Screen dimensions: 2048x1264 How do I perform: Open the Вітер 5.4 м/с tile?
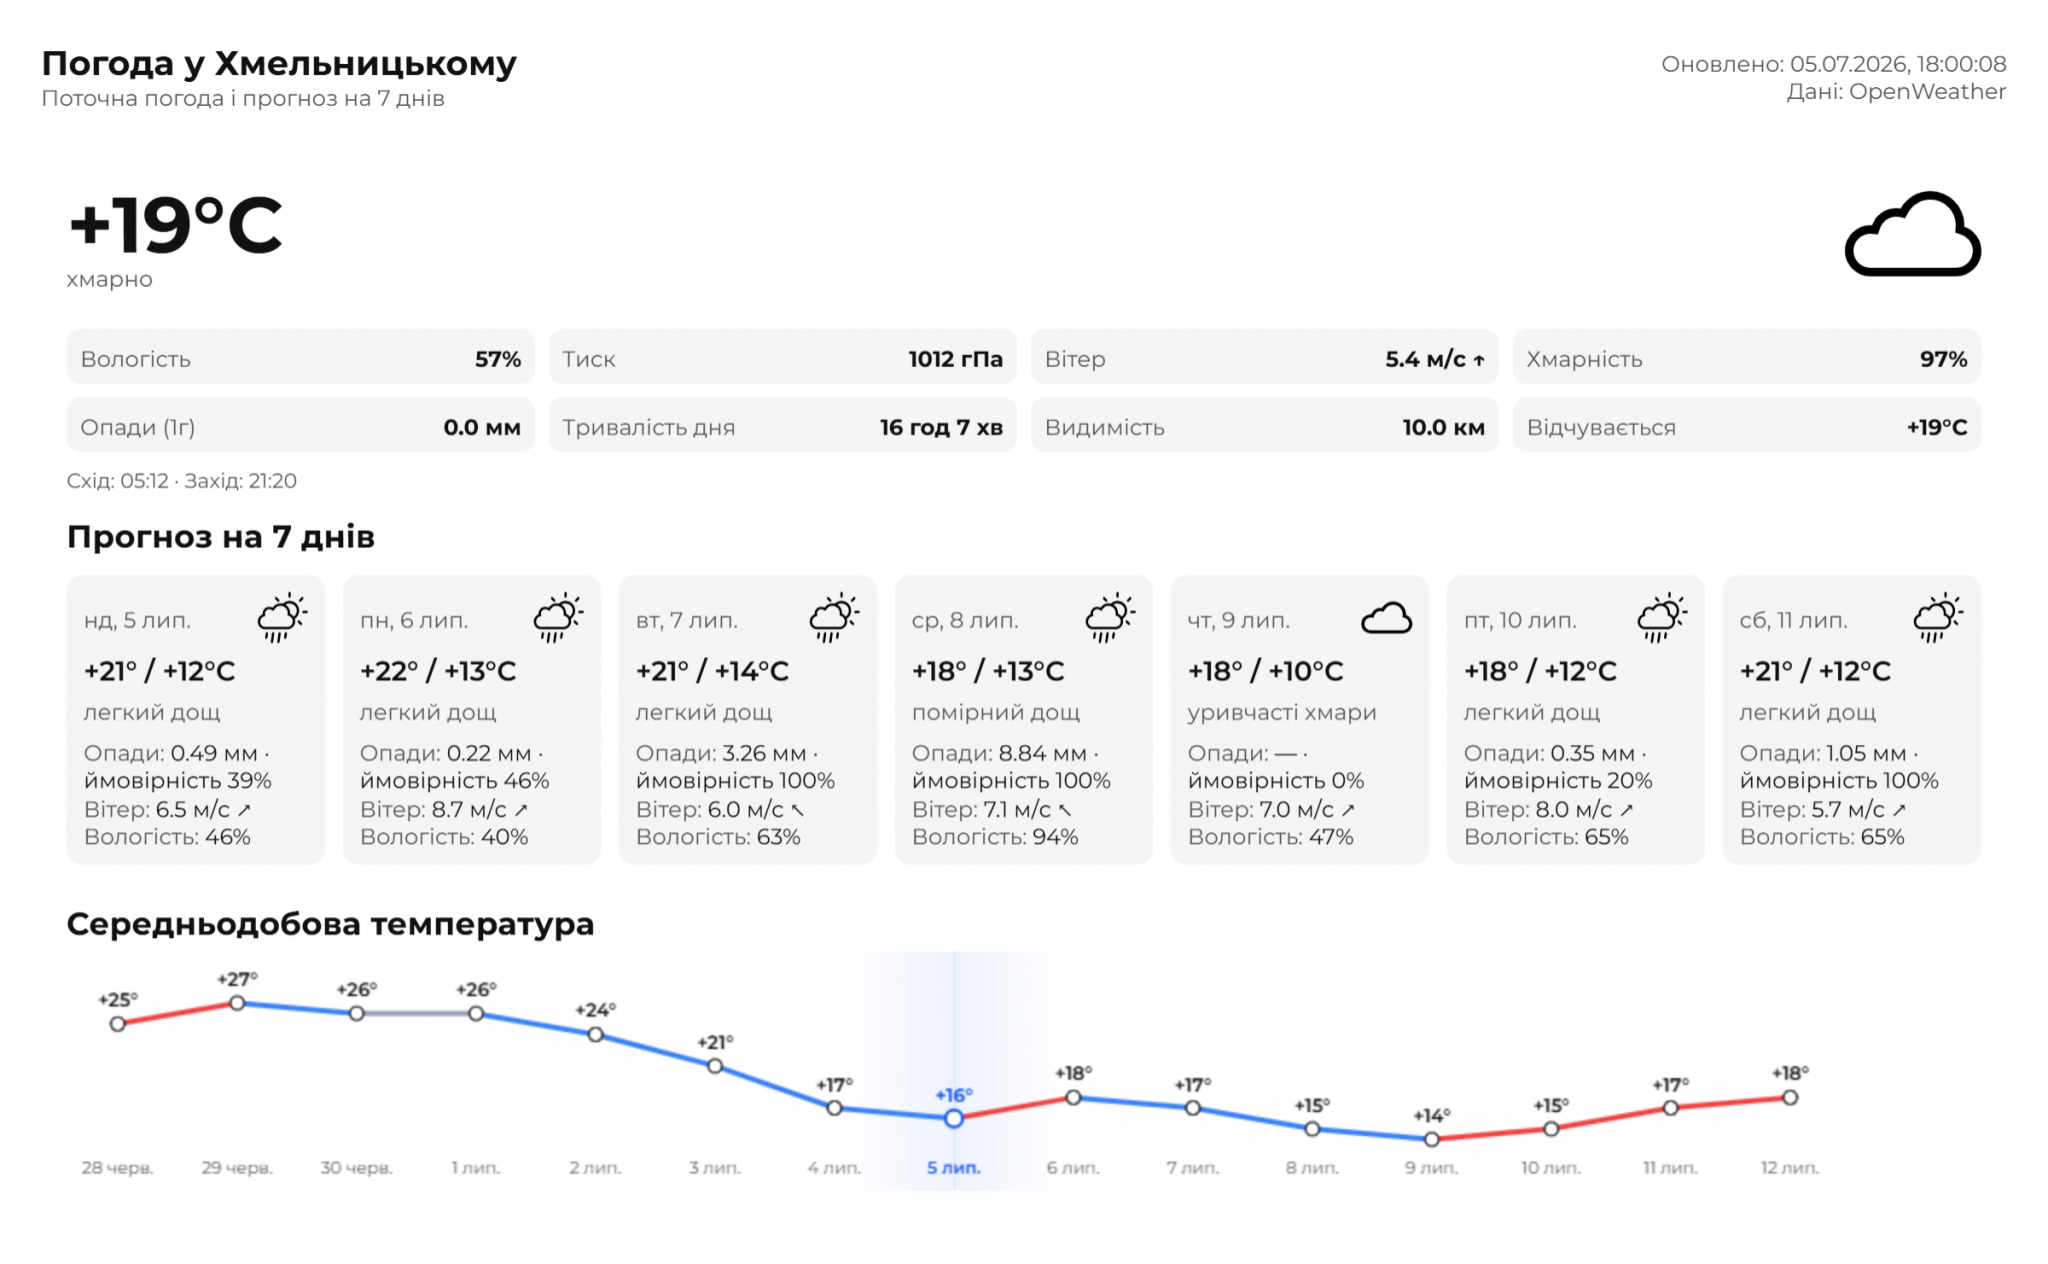click(x=1265, y=358)
